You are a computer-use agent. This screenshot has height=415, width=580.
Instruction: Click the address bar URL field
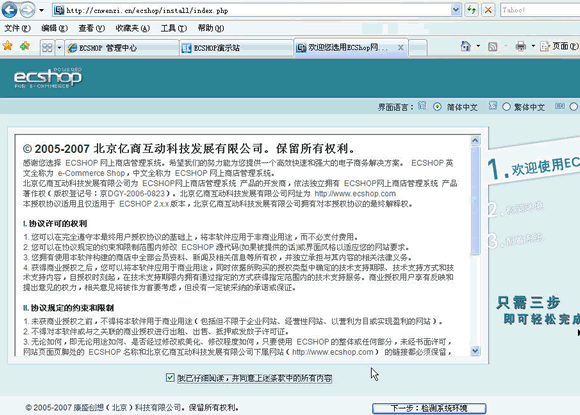tap(252, 10)
